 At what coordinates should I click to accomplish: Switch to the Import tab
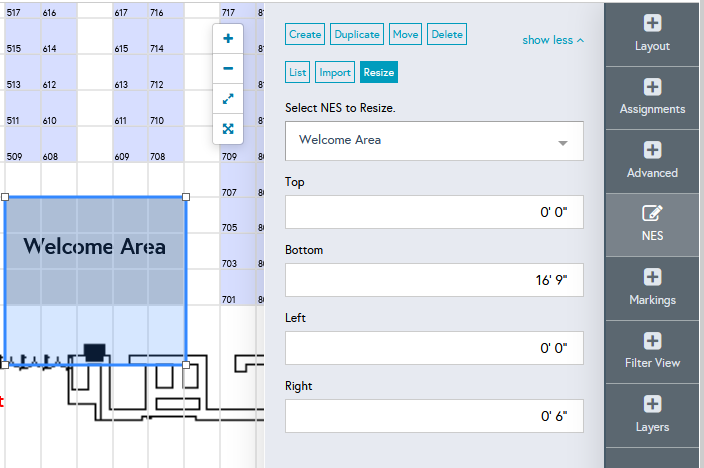(335, 72)
